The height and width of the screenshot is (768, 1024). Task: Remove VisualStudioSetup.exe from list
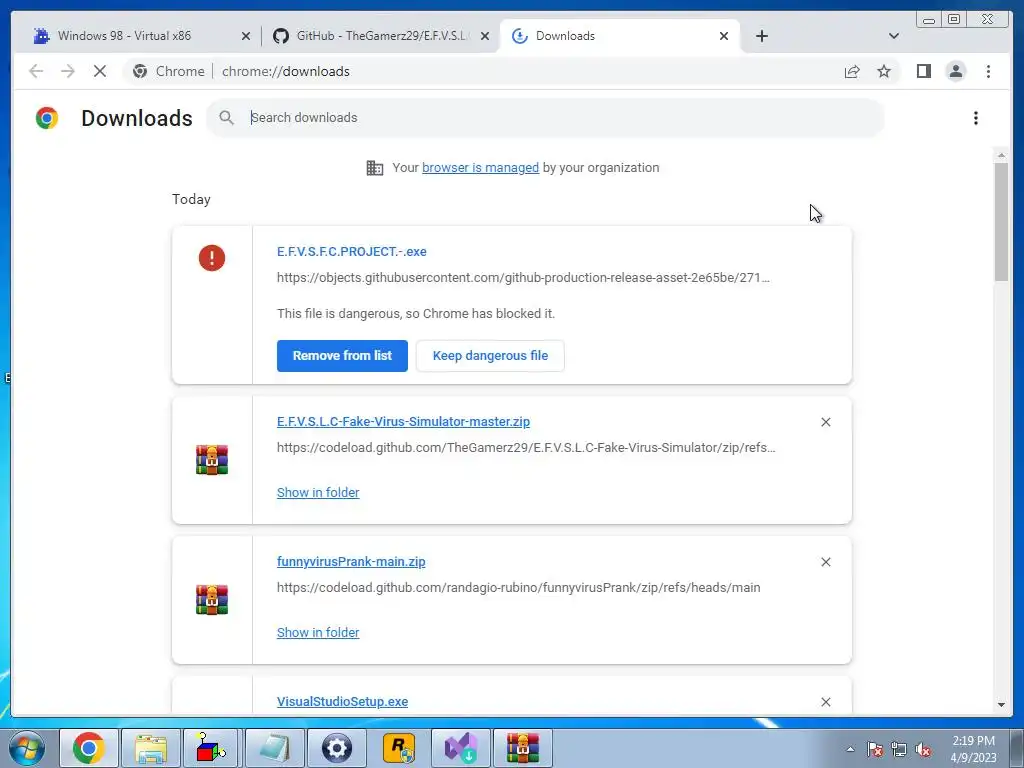pos(825,701)
